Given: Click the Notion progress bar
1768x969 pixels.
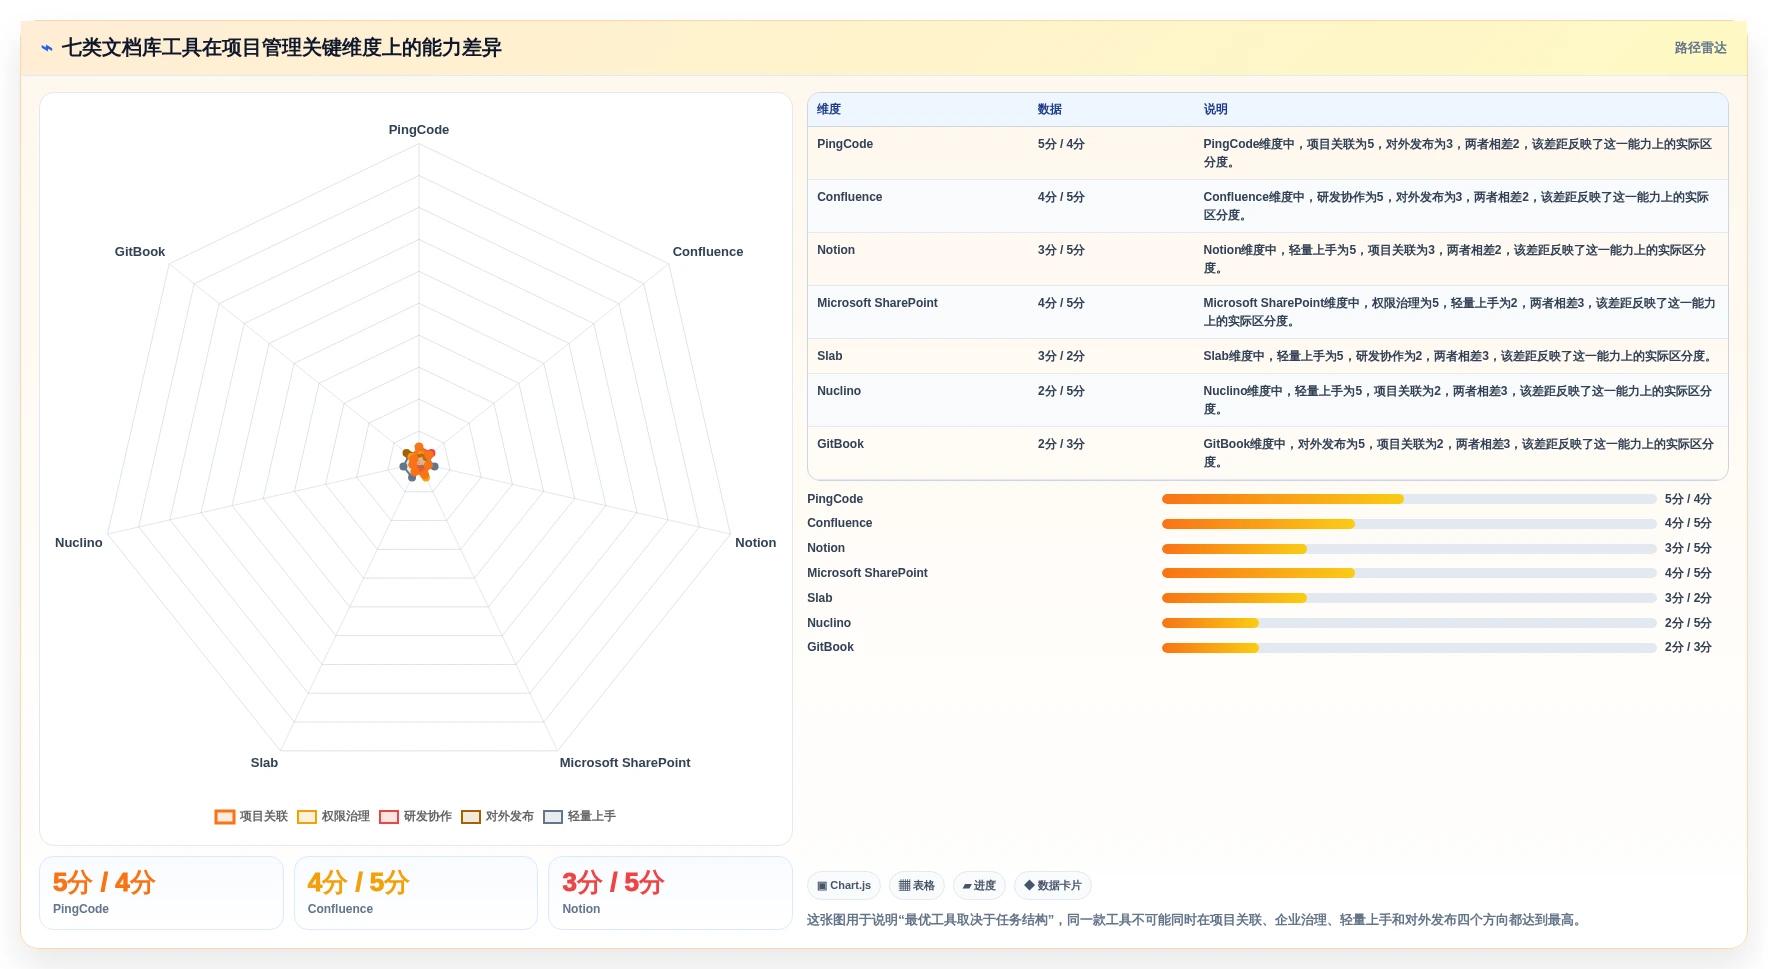Looking at the screenshot, I should pos(1409,549).
